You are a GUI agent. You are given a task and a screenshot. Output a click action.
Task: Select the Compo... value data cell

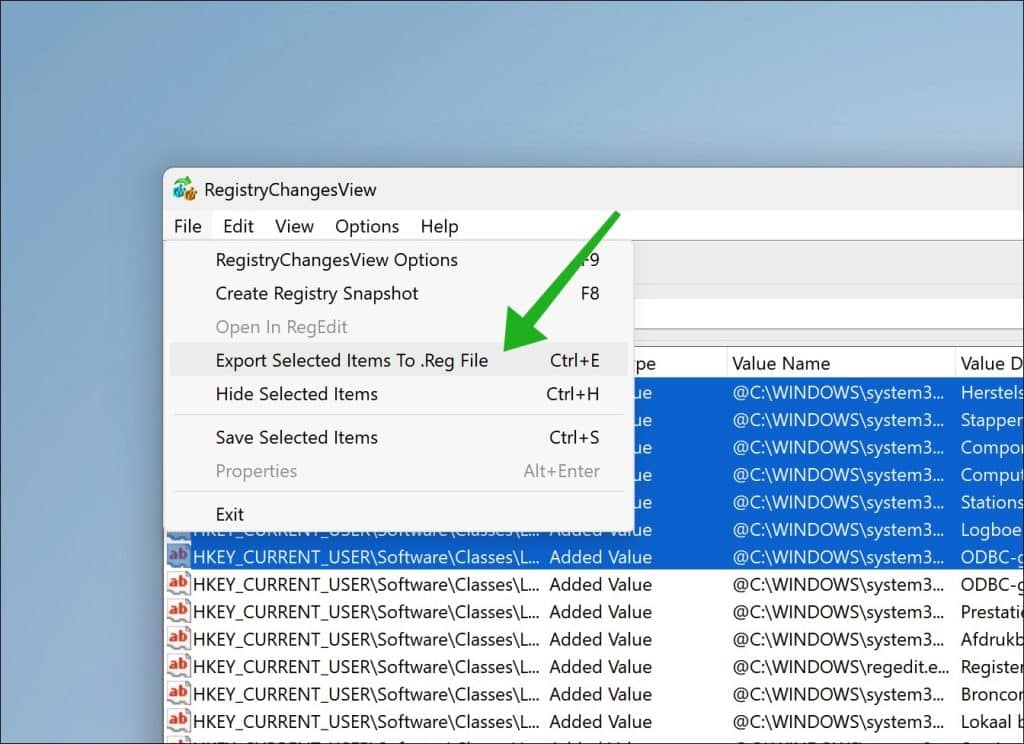click(991, 447)
